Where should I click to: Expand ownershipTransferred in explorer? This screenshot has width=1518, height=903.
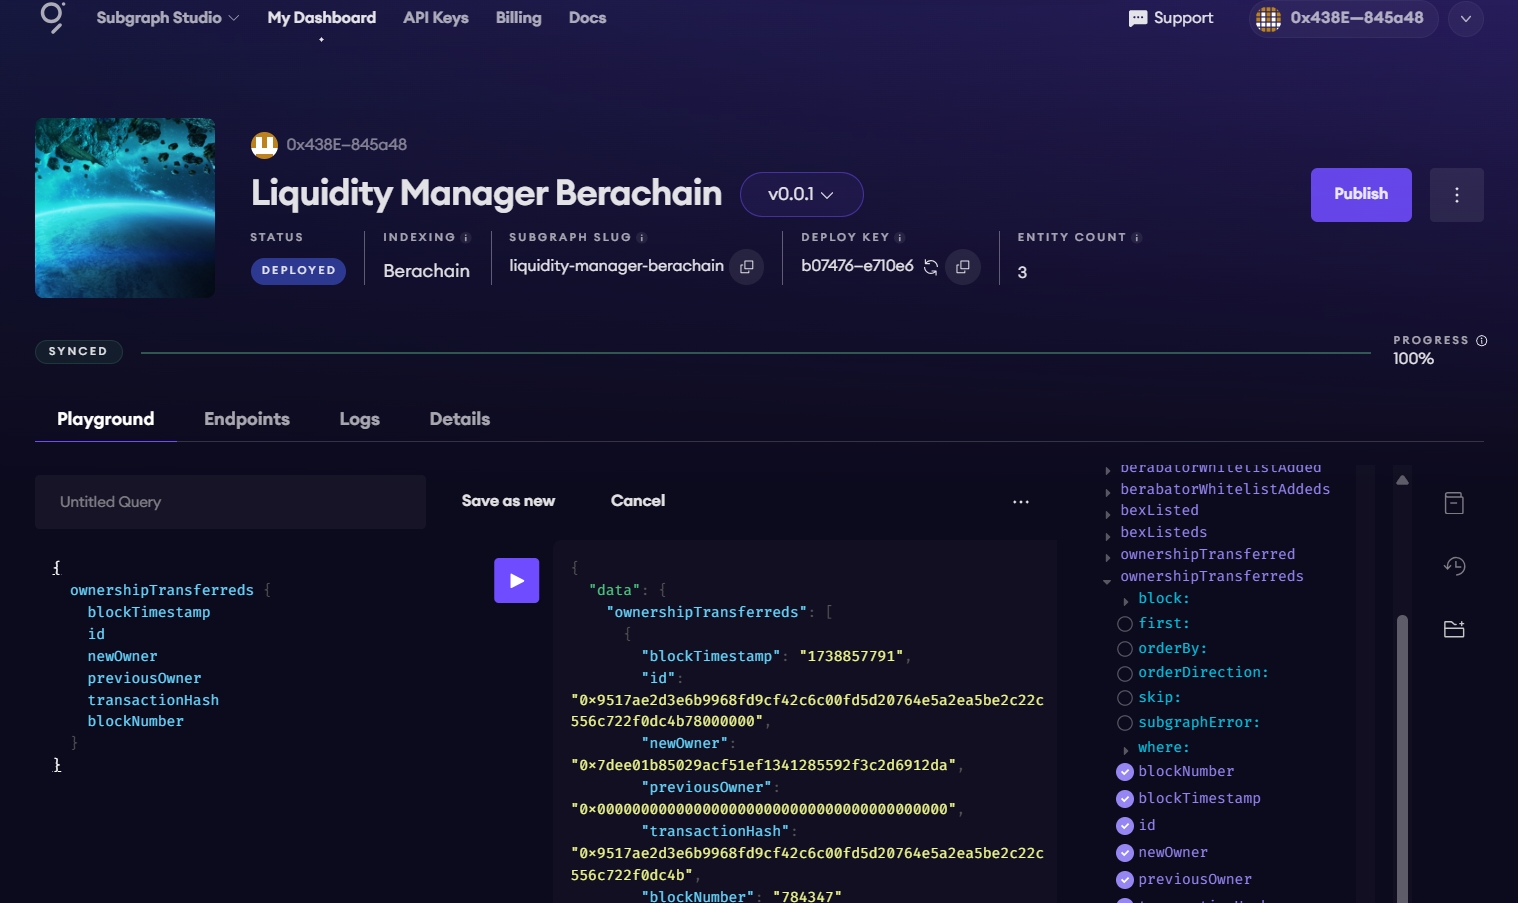click(1108, 558)
